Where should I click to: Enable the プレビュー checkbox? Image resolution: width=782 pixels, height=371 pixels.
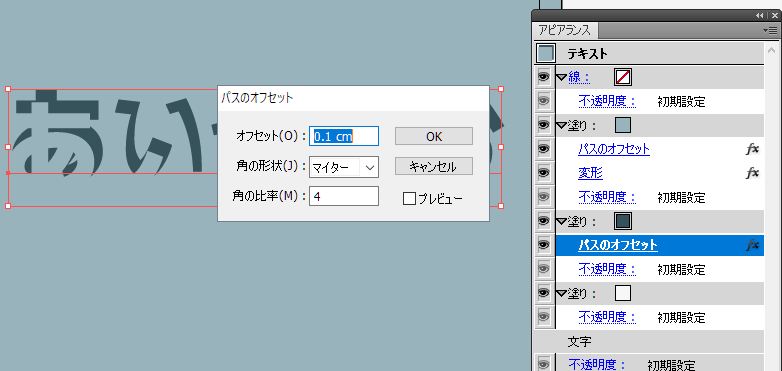pos(409,199)
